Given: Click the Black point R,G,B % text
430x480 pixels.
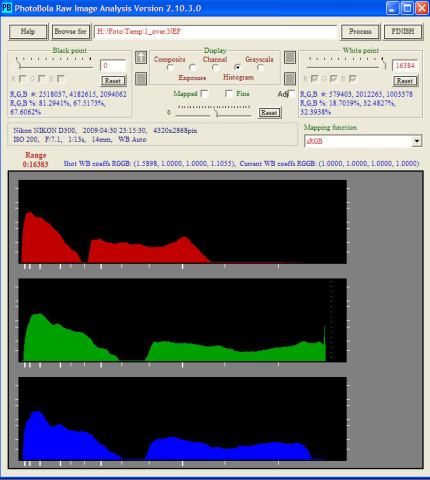Looking at the screenshot, I should click(58, 108).
